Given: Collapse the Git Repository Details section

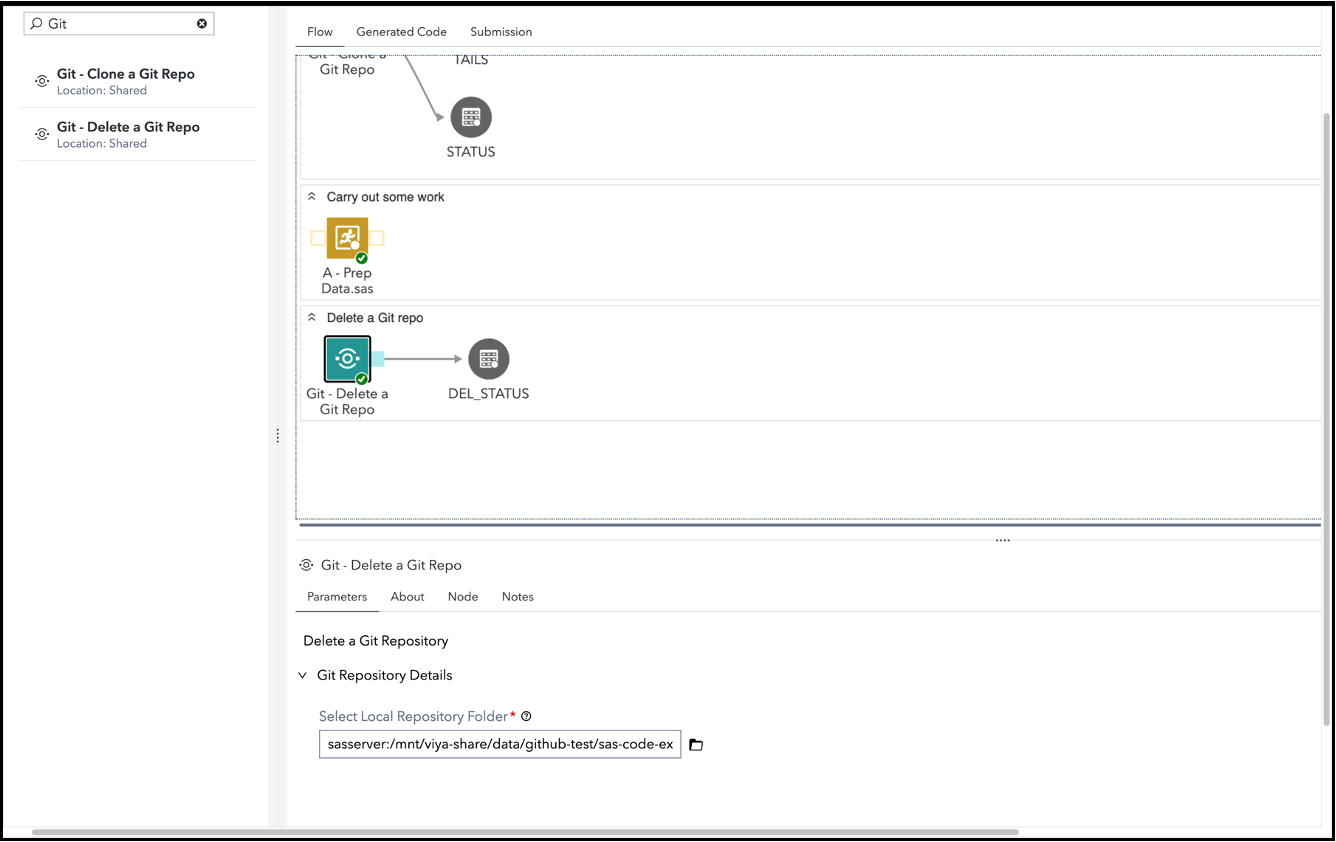Looking at the screenshot, I should coord(303,676).
